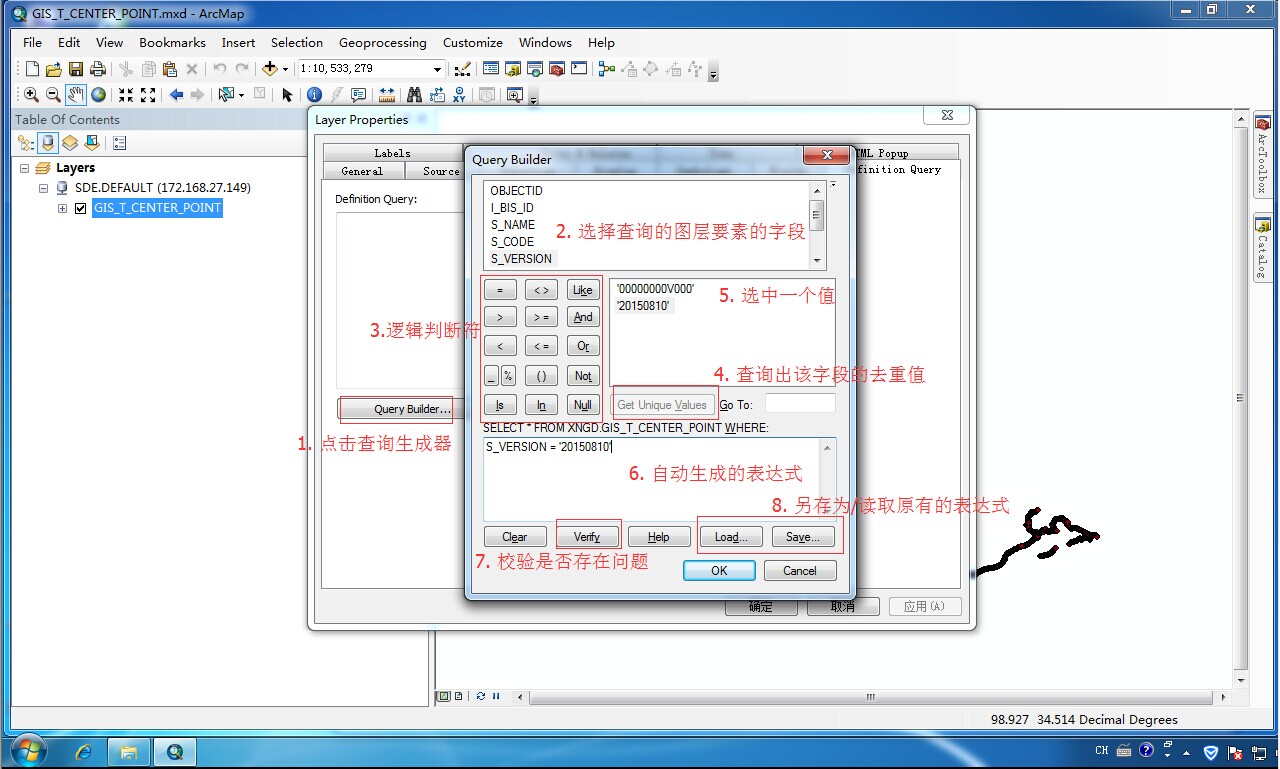Switch to the Labels tab in Layer Properties
The height and width of the screenshot is (769, 1280).
coord(392,153)
